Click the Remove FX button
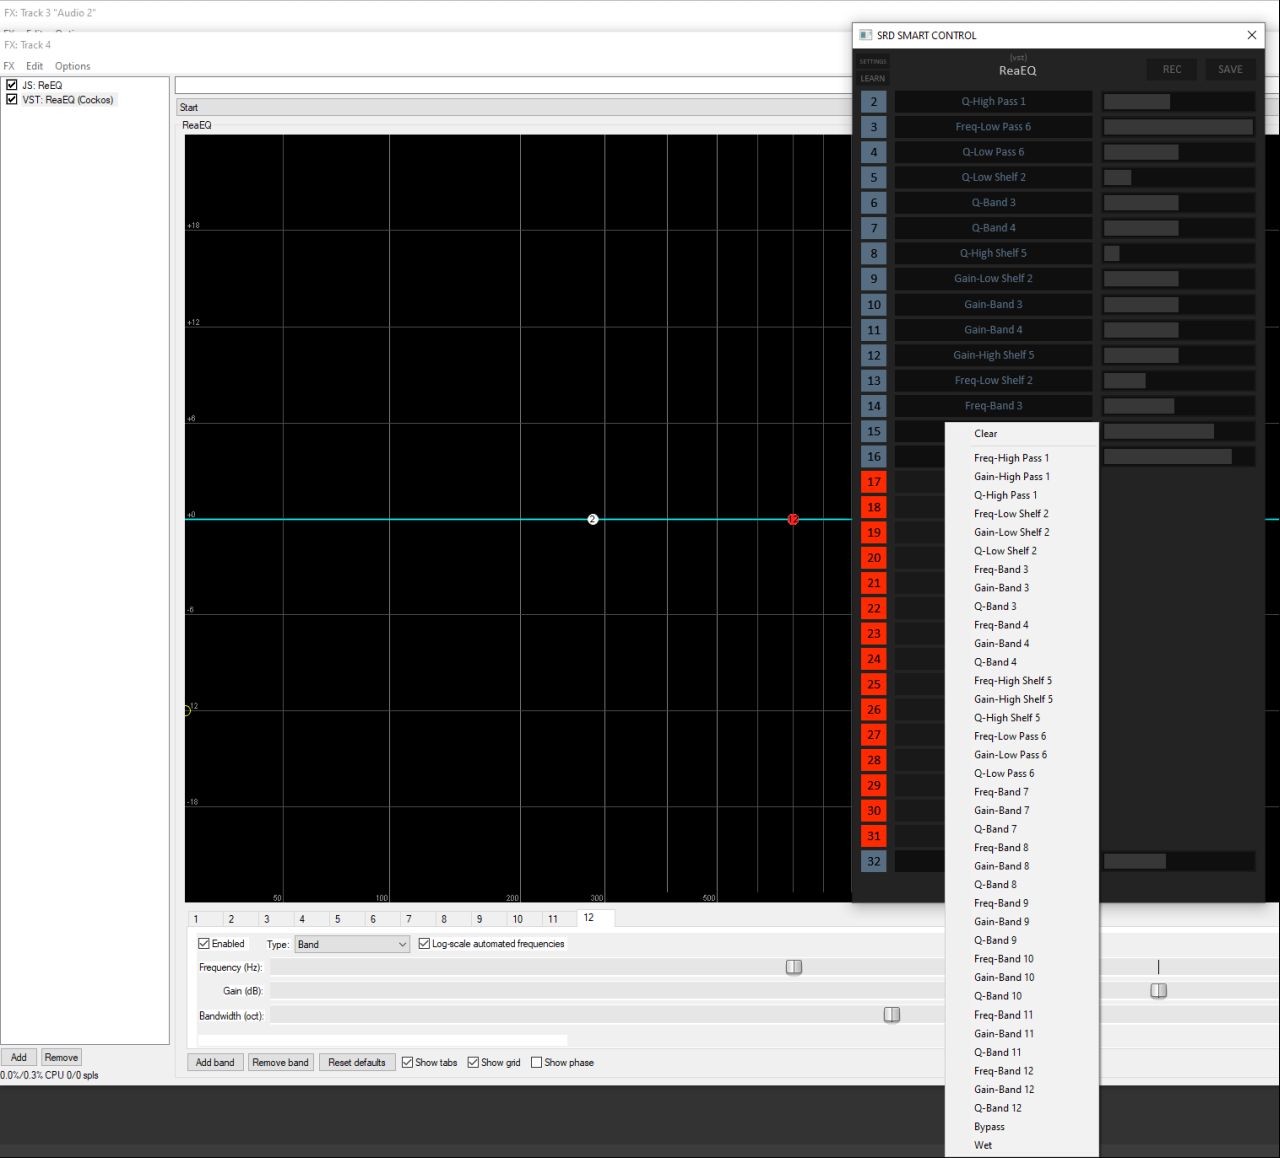The height and width of the screenshot is (1158, 1280). pos(61,1057)
